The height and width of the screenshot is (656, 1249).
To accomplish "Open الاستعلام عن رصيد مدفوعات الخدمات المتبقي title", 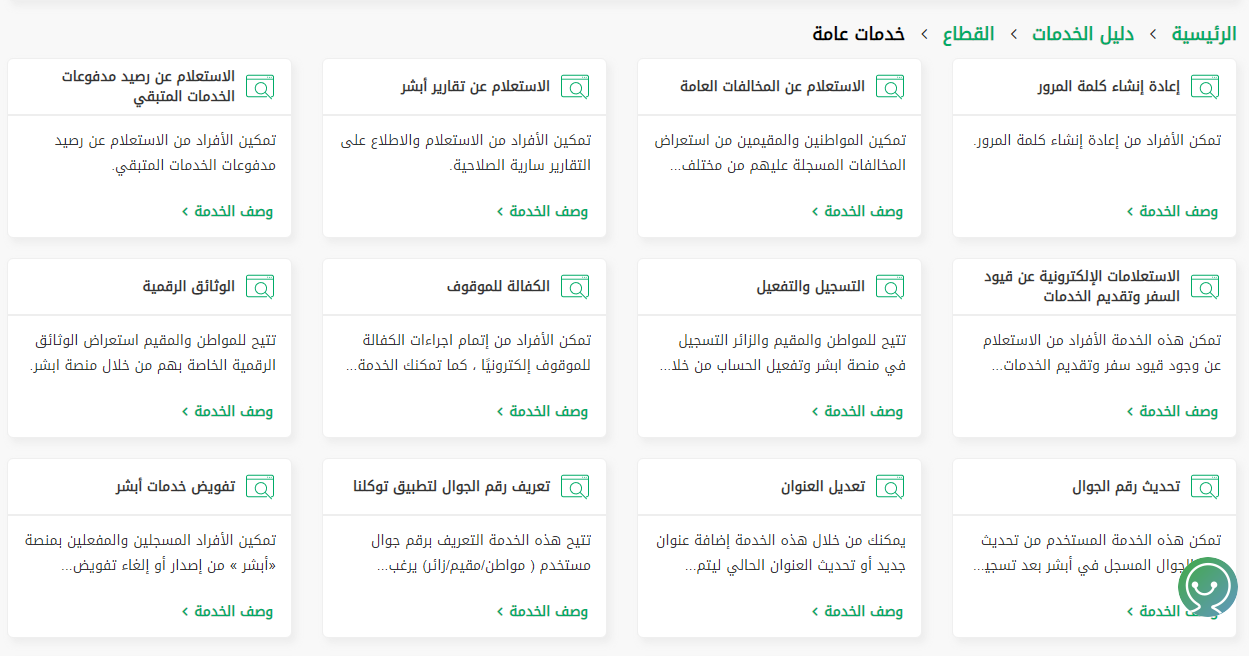I will (148, 87).
